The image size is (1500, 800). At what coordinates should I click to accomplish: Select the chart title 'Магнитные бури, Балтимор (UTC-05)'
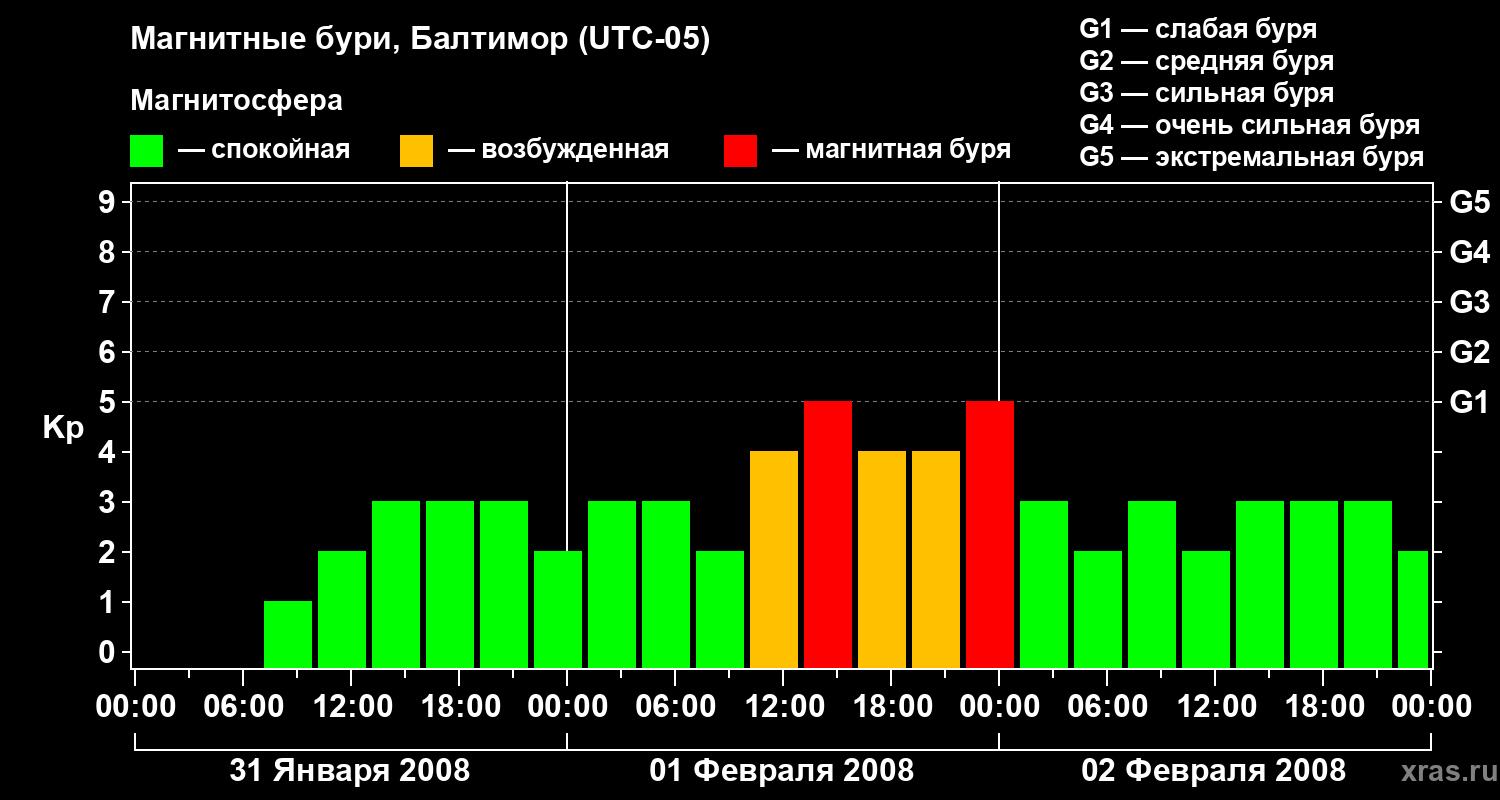pyautogui.click(x=420, y=40)
